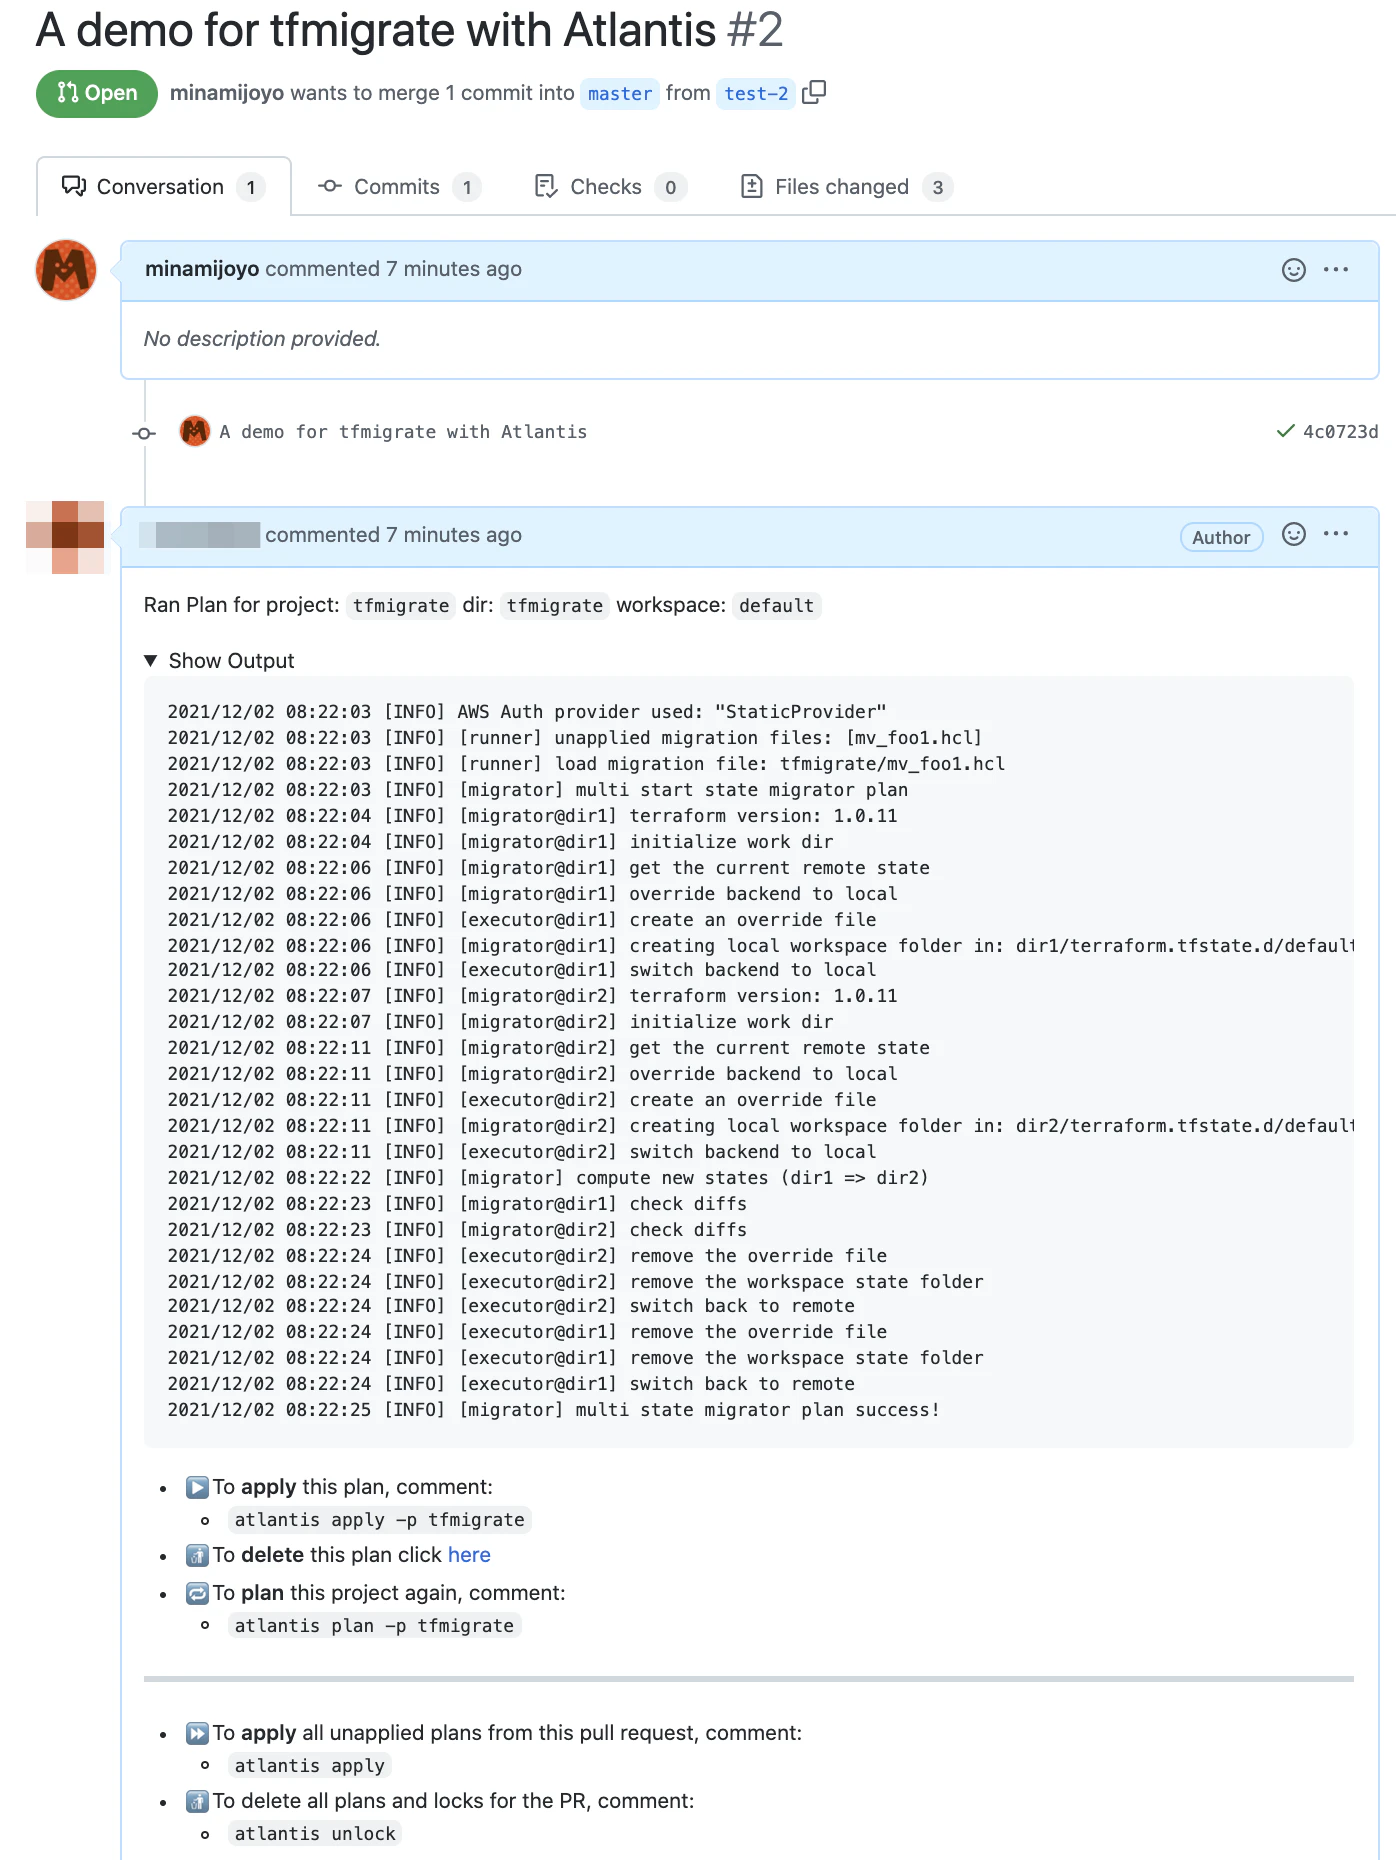Click the '7 minutes ago' timestamp on the plan comment
Image resolution: width=1396 pixels, height=1860 pixels.
pyautogui.click(x=454, y=535)
